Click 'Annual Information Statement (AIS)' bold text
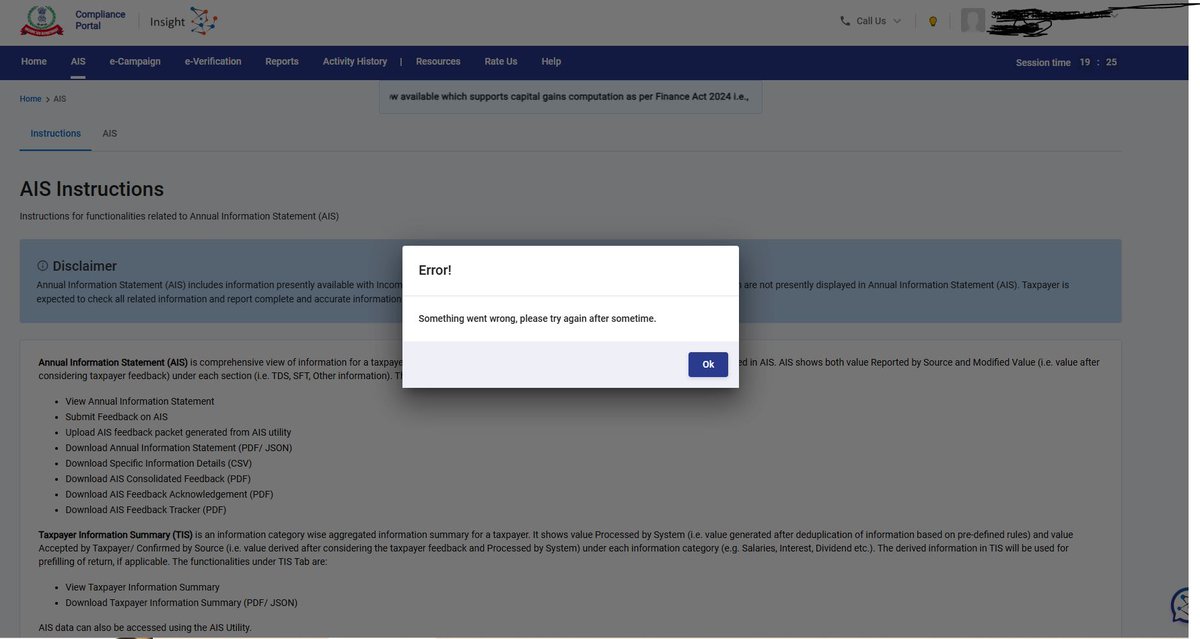 click(113, 362)
